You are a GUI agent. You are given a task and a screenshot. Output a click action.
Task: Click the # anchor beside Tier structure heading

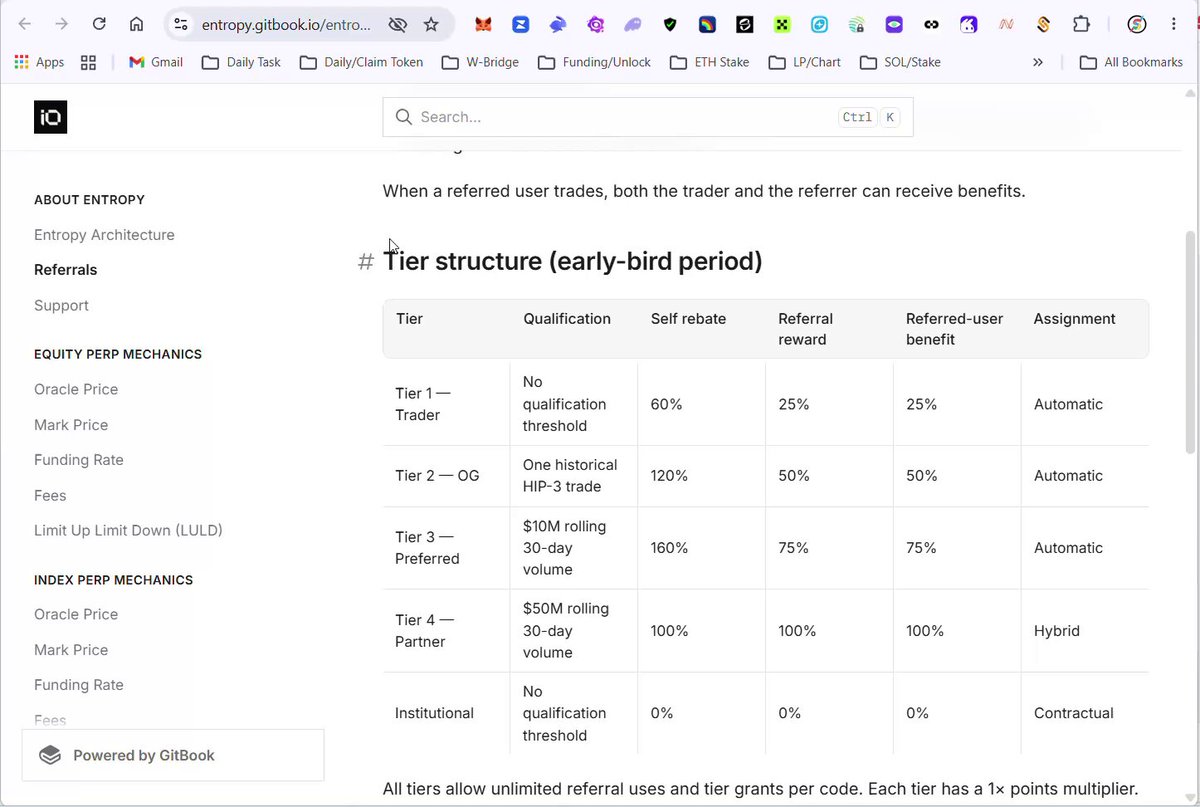tap(366, 262)
